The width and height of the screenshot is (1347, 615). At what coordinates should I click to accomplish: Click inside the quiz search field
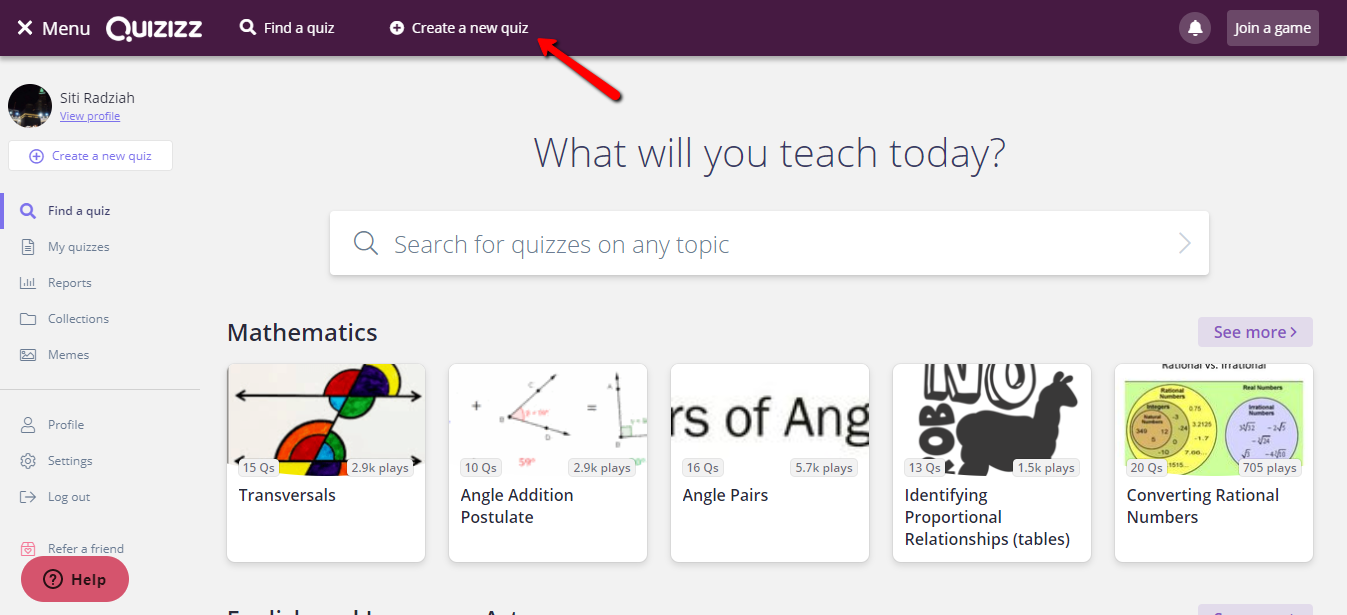pyautogui.click(x=700, y=242)
